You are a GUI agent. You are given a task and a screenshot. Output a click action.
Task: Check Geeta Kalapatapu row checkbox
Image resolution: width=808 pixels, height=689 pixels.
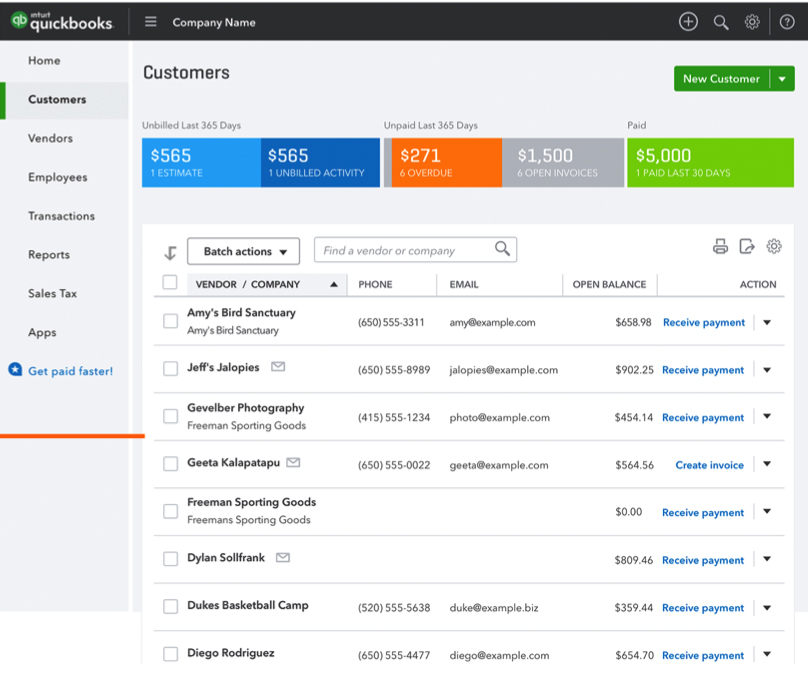171,464
